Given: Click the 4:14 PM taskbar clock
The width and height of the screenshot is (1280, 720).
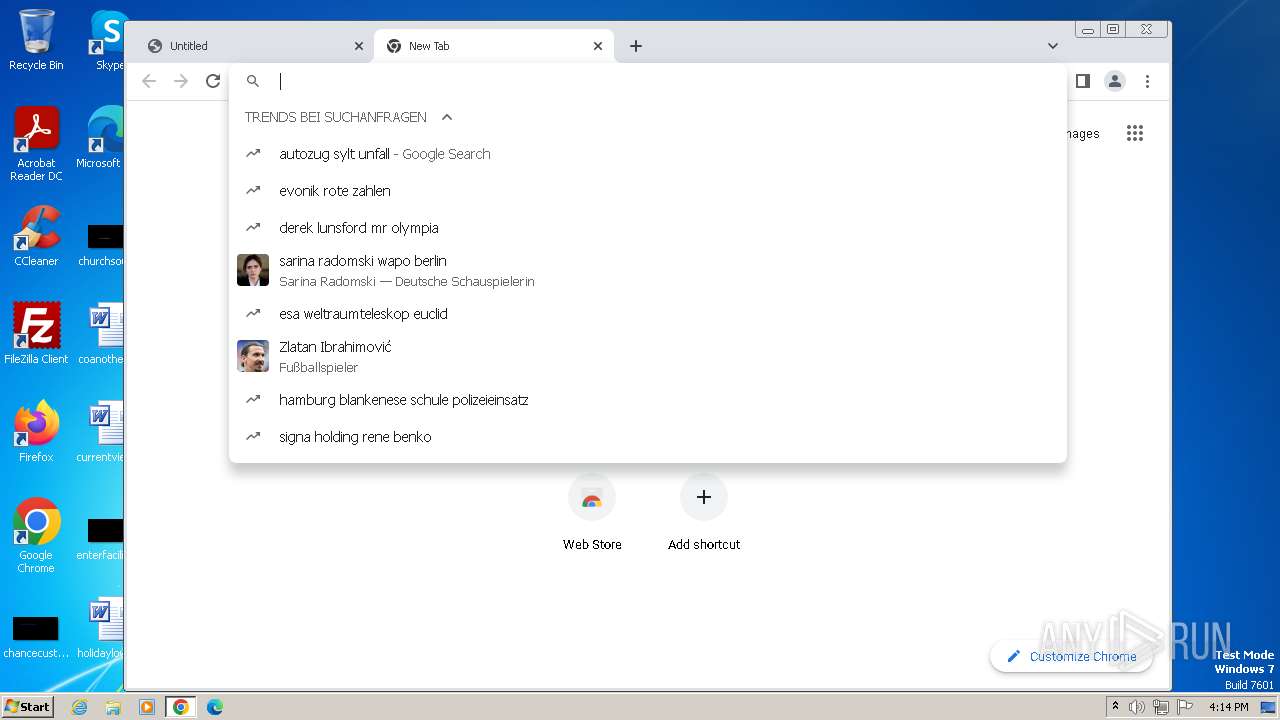Looking at the screenshot, I should click(x=1229, y=707).
